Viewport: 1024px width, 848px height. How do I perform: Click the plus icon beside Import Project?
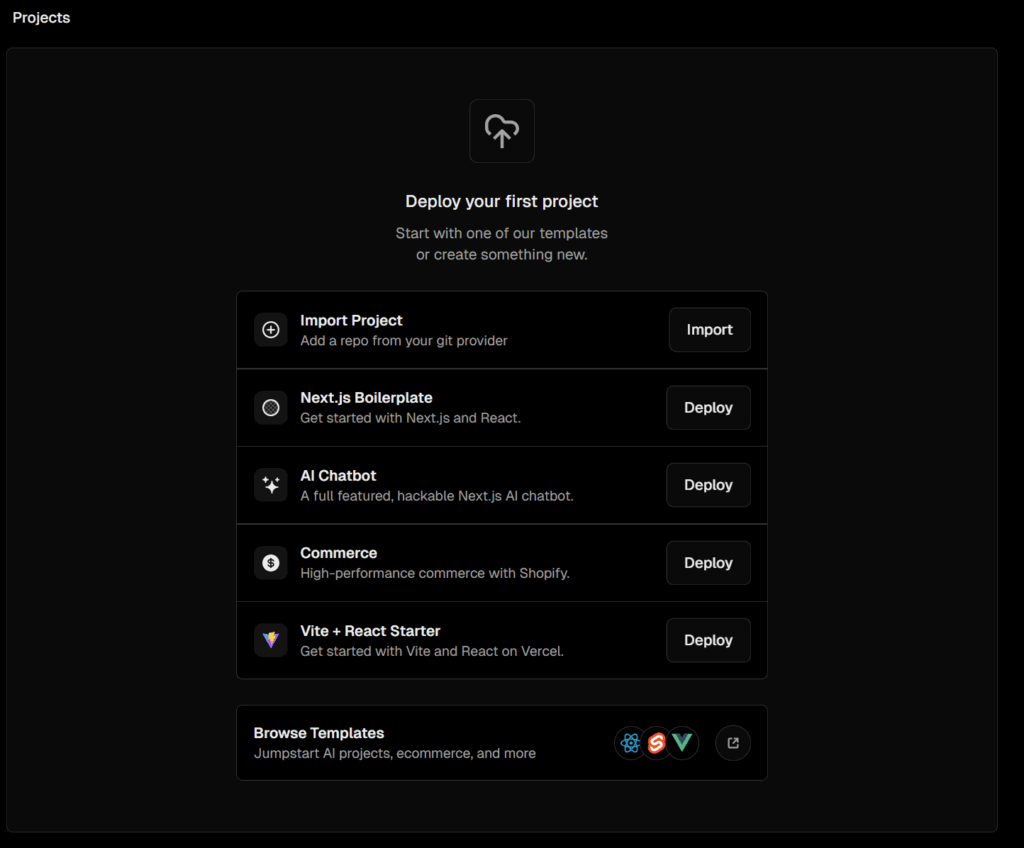click(x=270, y=330)
